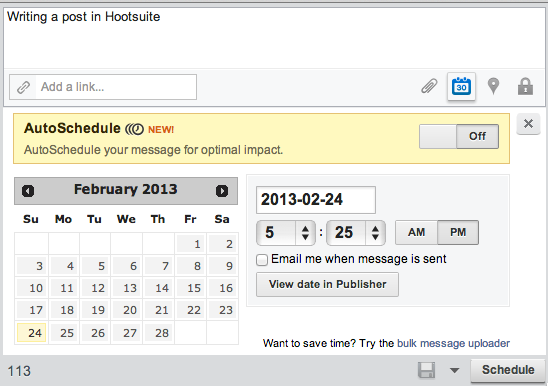548x386 pixels.
Task: Click the Add a link field
Action: coord(103,87)
